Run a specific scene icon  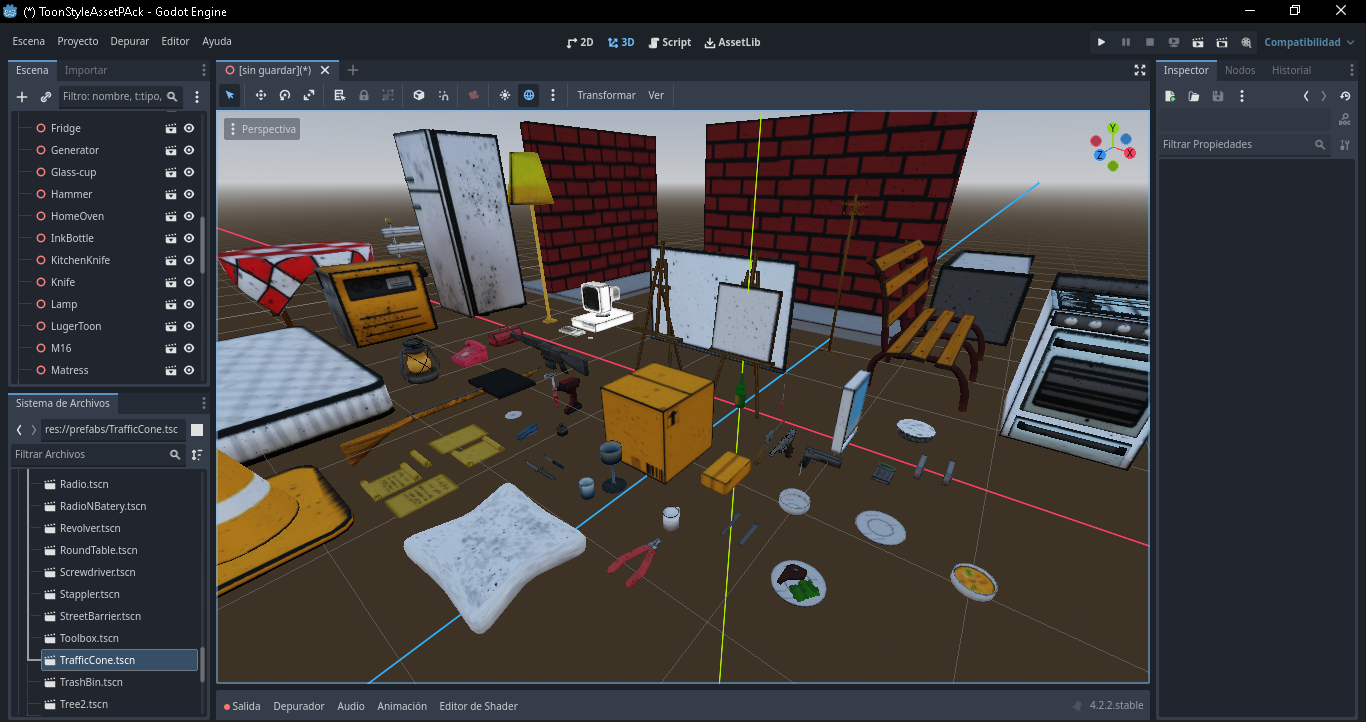pos(1222,42)
